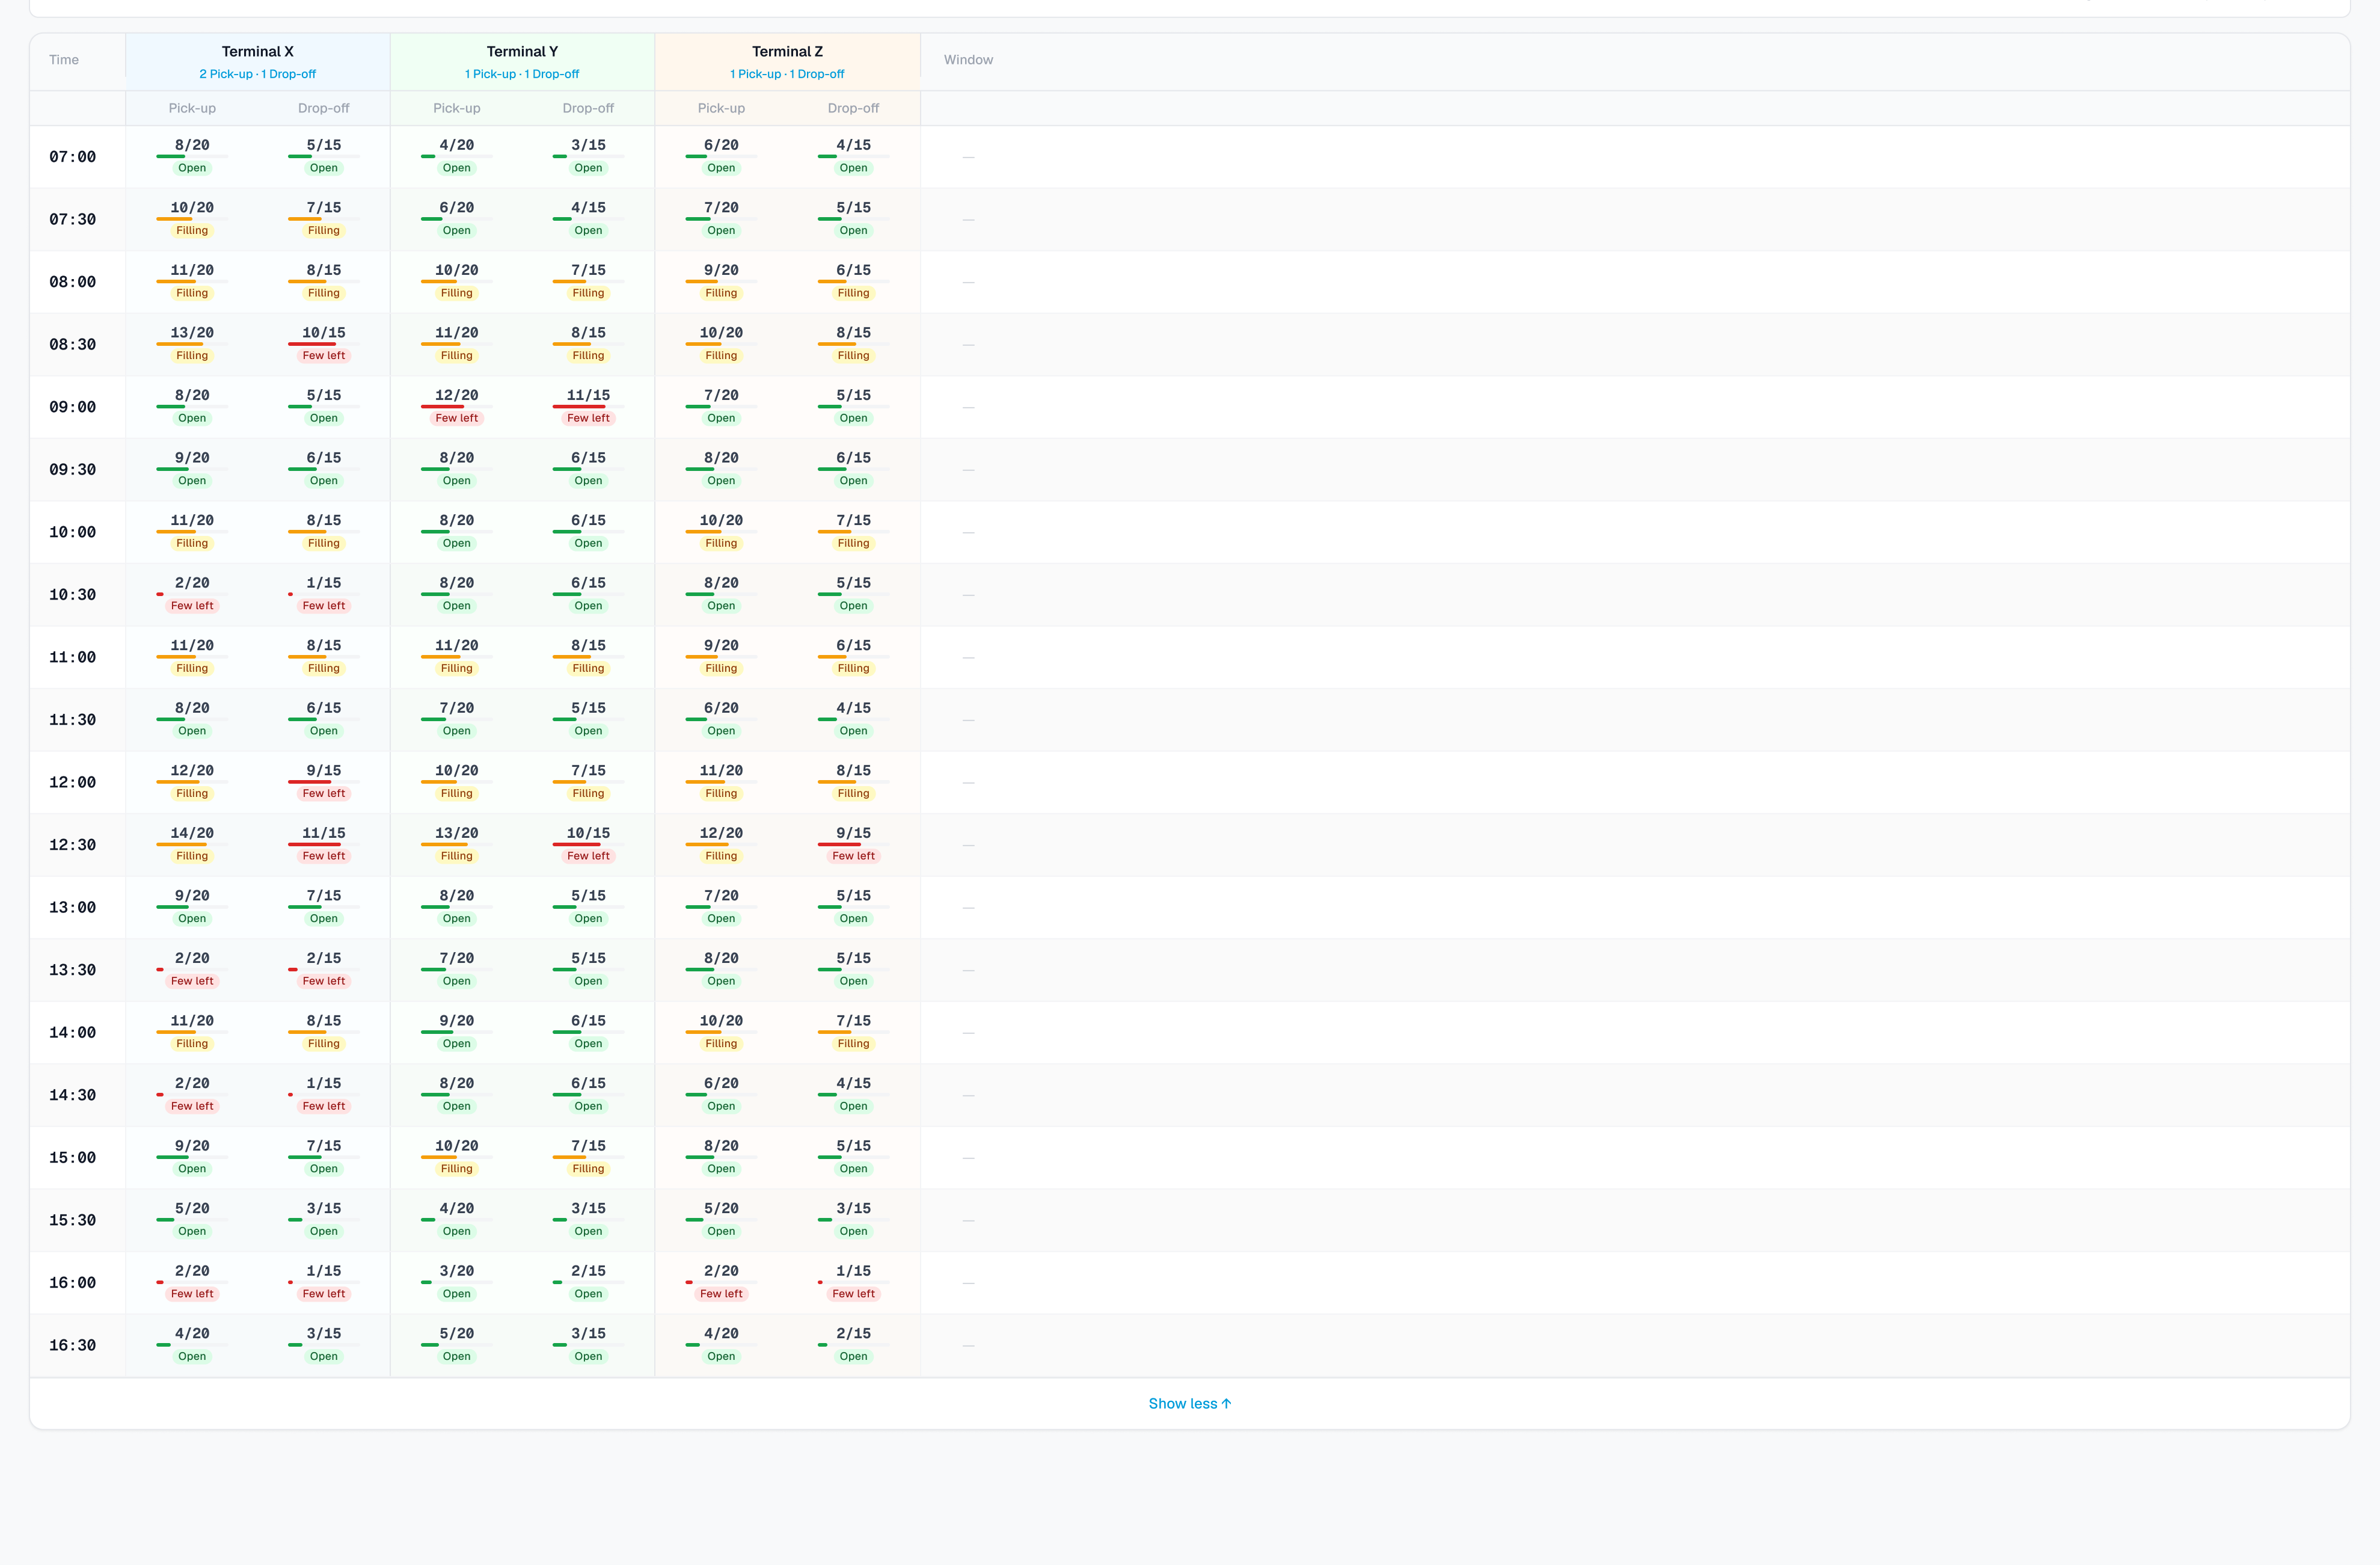Choose 09:30 Terminal Z pick-up slot 8/20
The image size is (2380, 1565).
pos(721,469)
